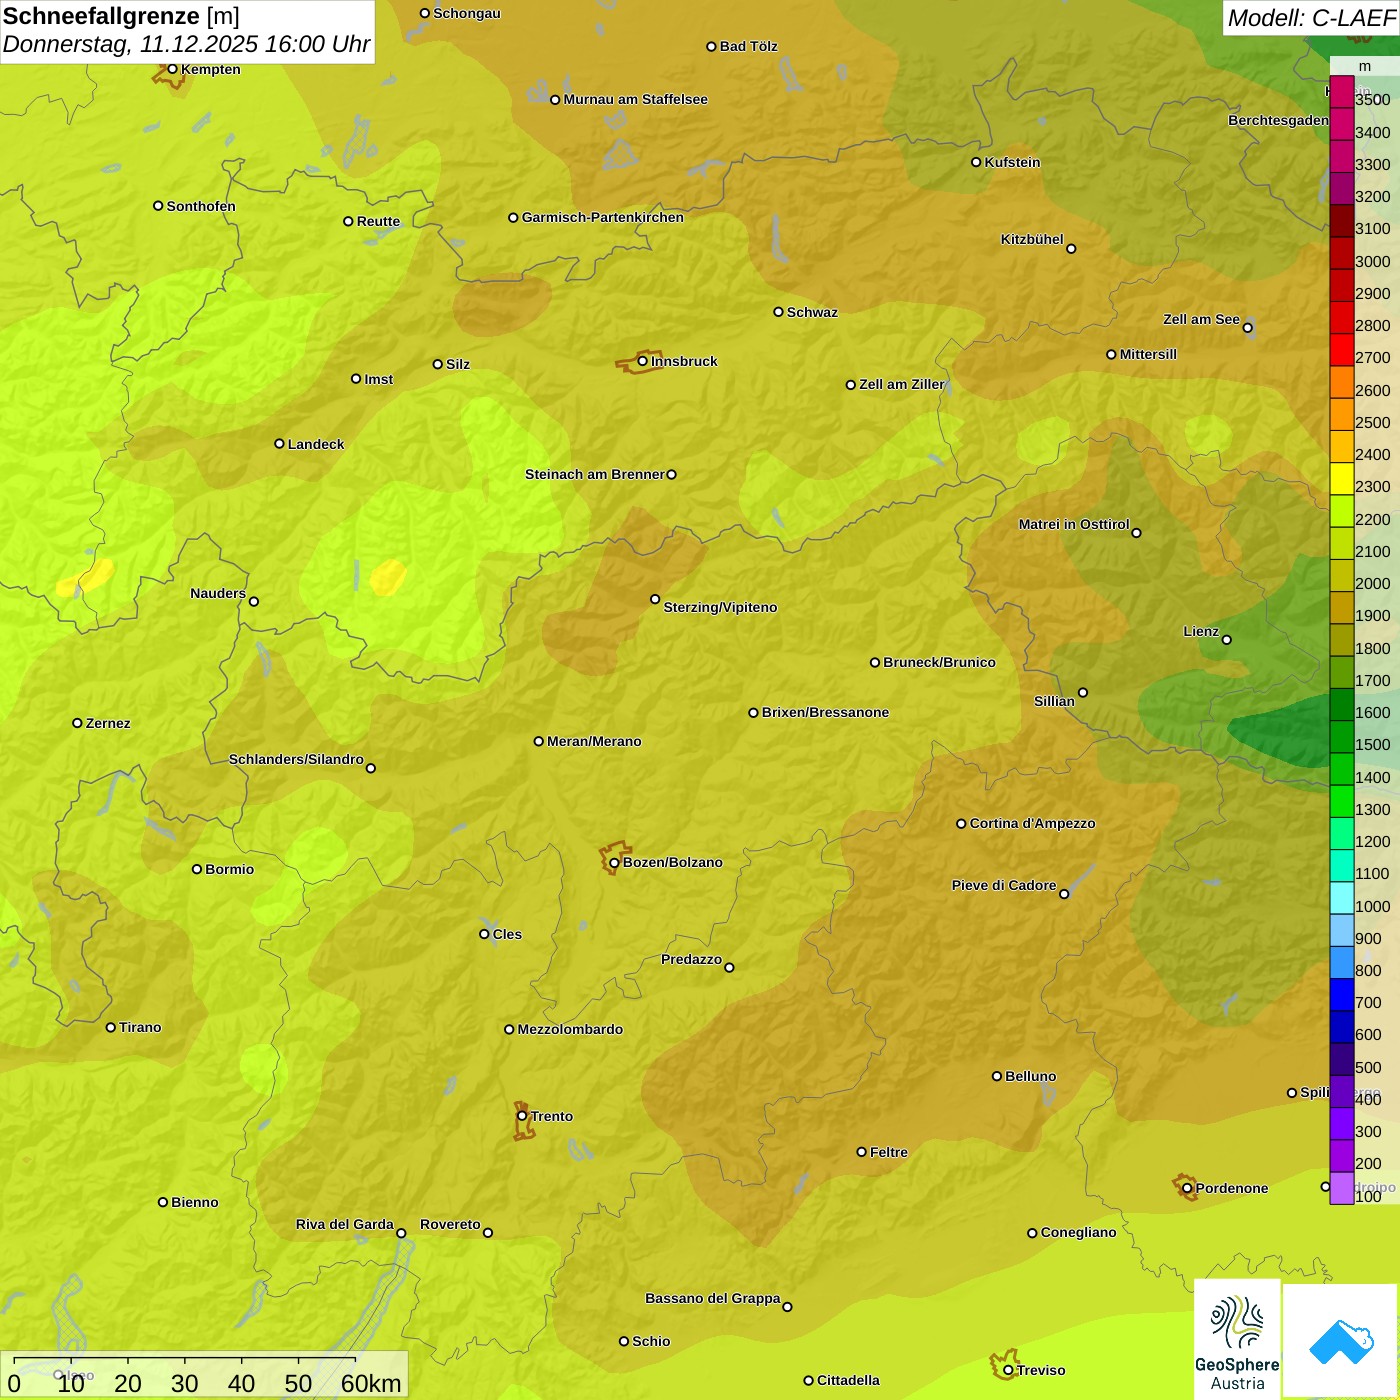Viewport: 1400px width, 1400px height.
Task: Click the Berchtesgaden label
Action: tap(1278, 120)
